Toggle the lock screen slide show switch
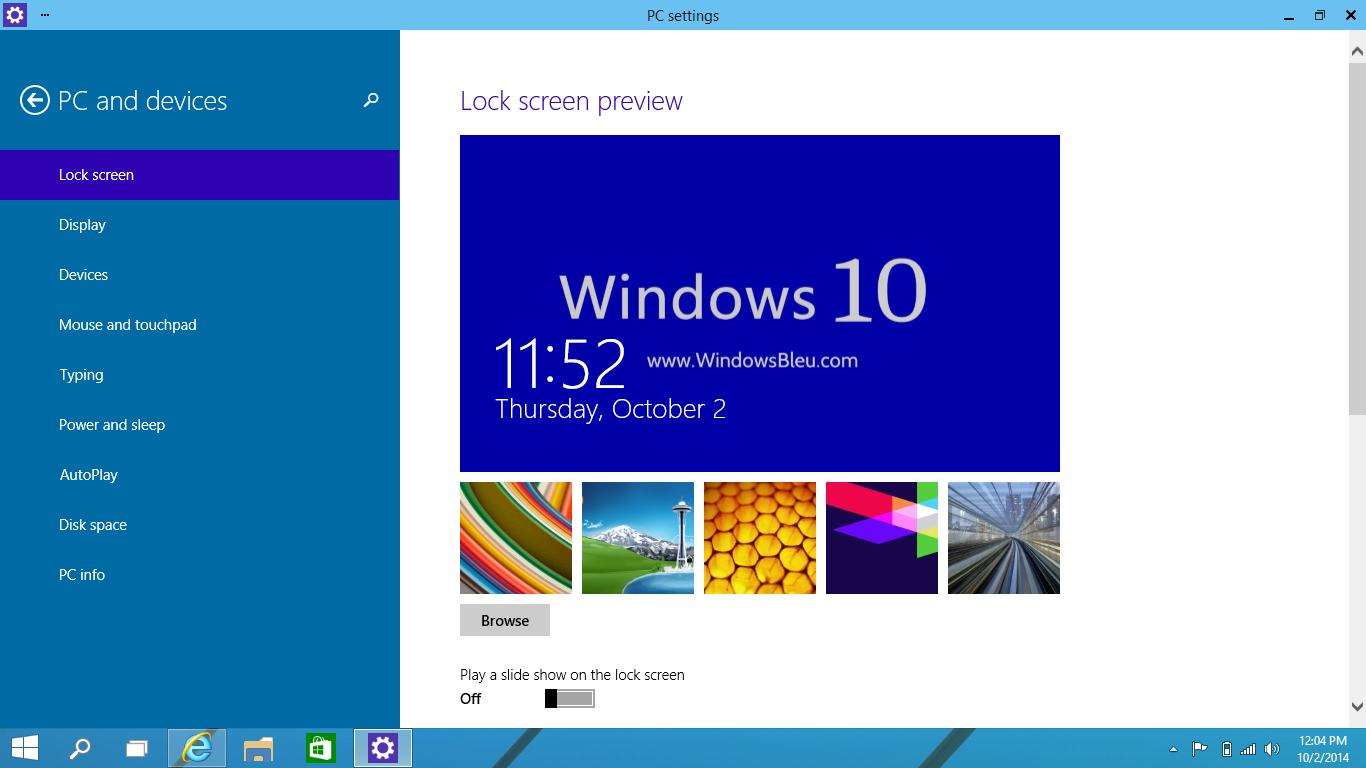 (568, 697)
